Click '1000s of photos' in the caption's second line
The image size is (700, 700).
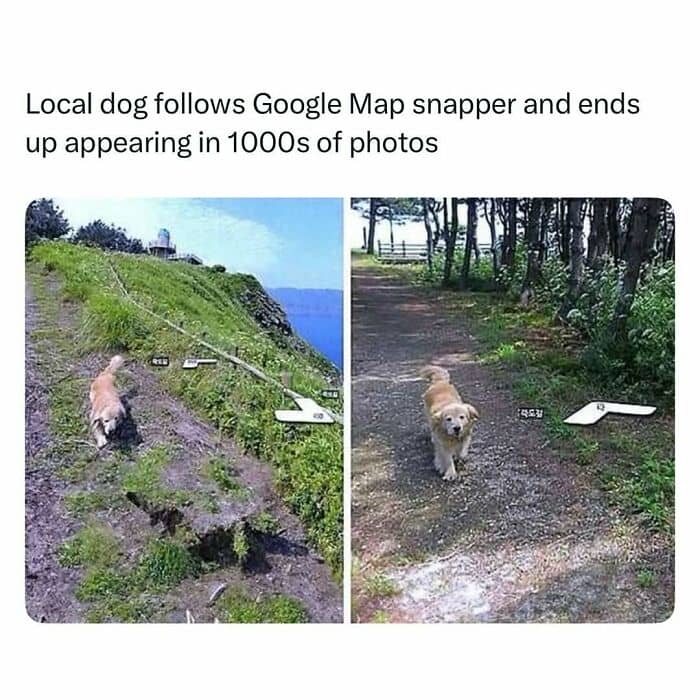(x=333, y=143)
